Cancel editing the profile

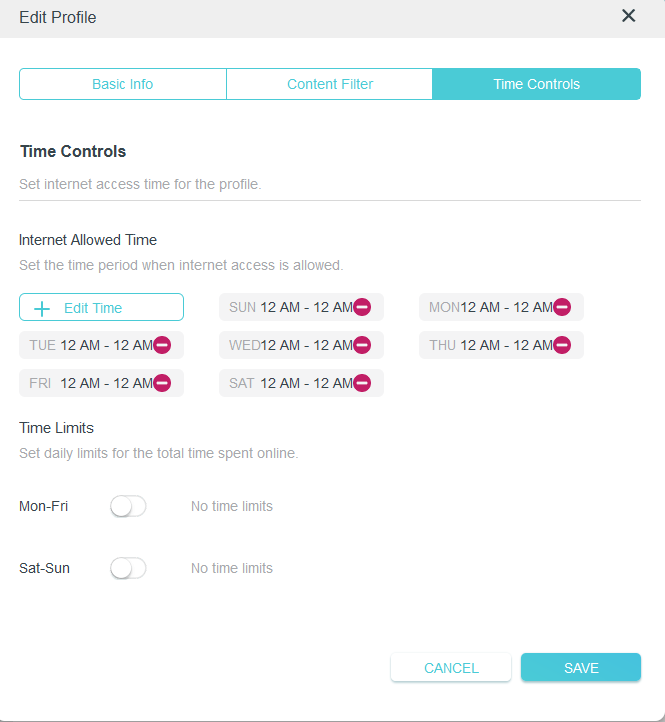point(451,667)
